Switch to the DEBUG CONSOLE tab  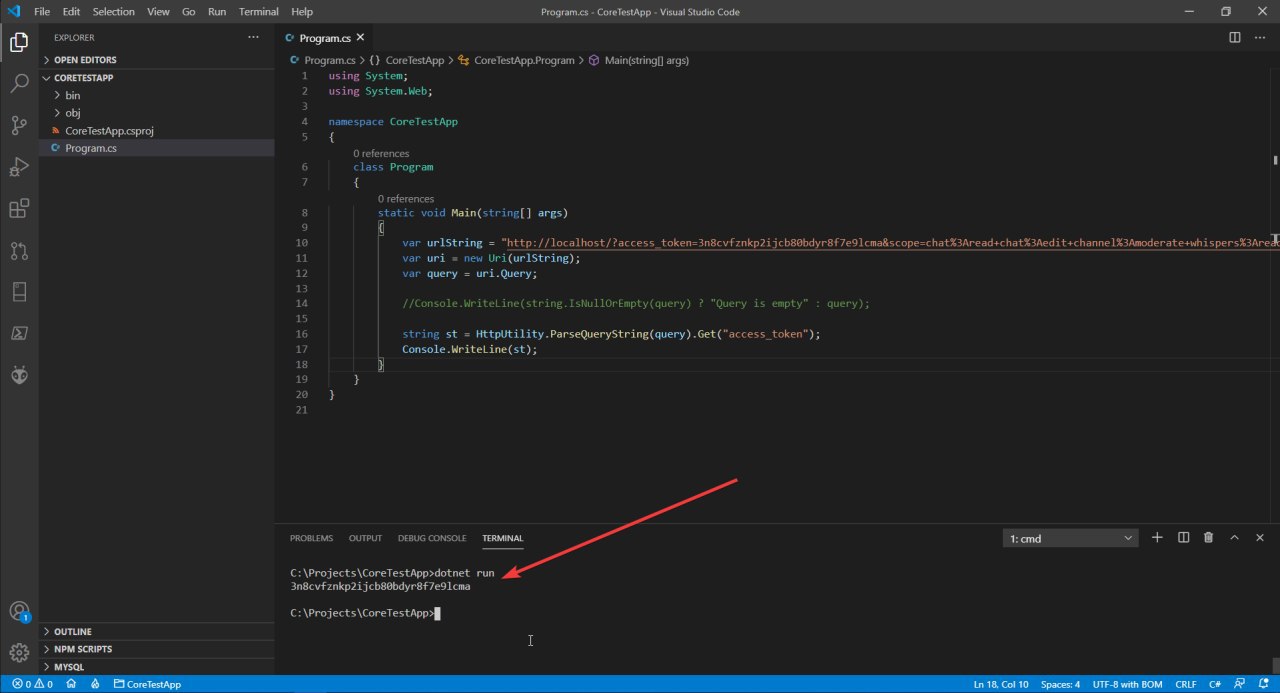pos(432,538)
